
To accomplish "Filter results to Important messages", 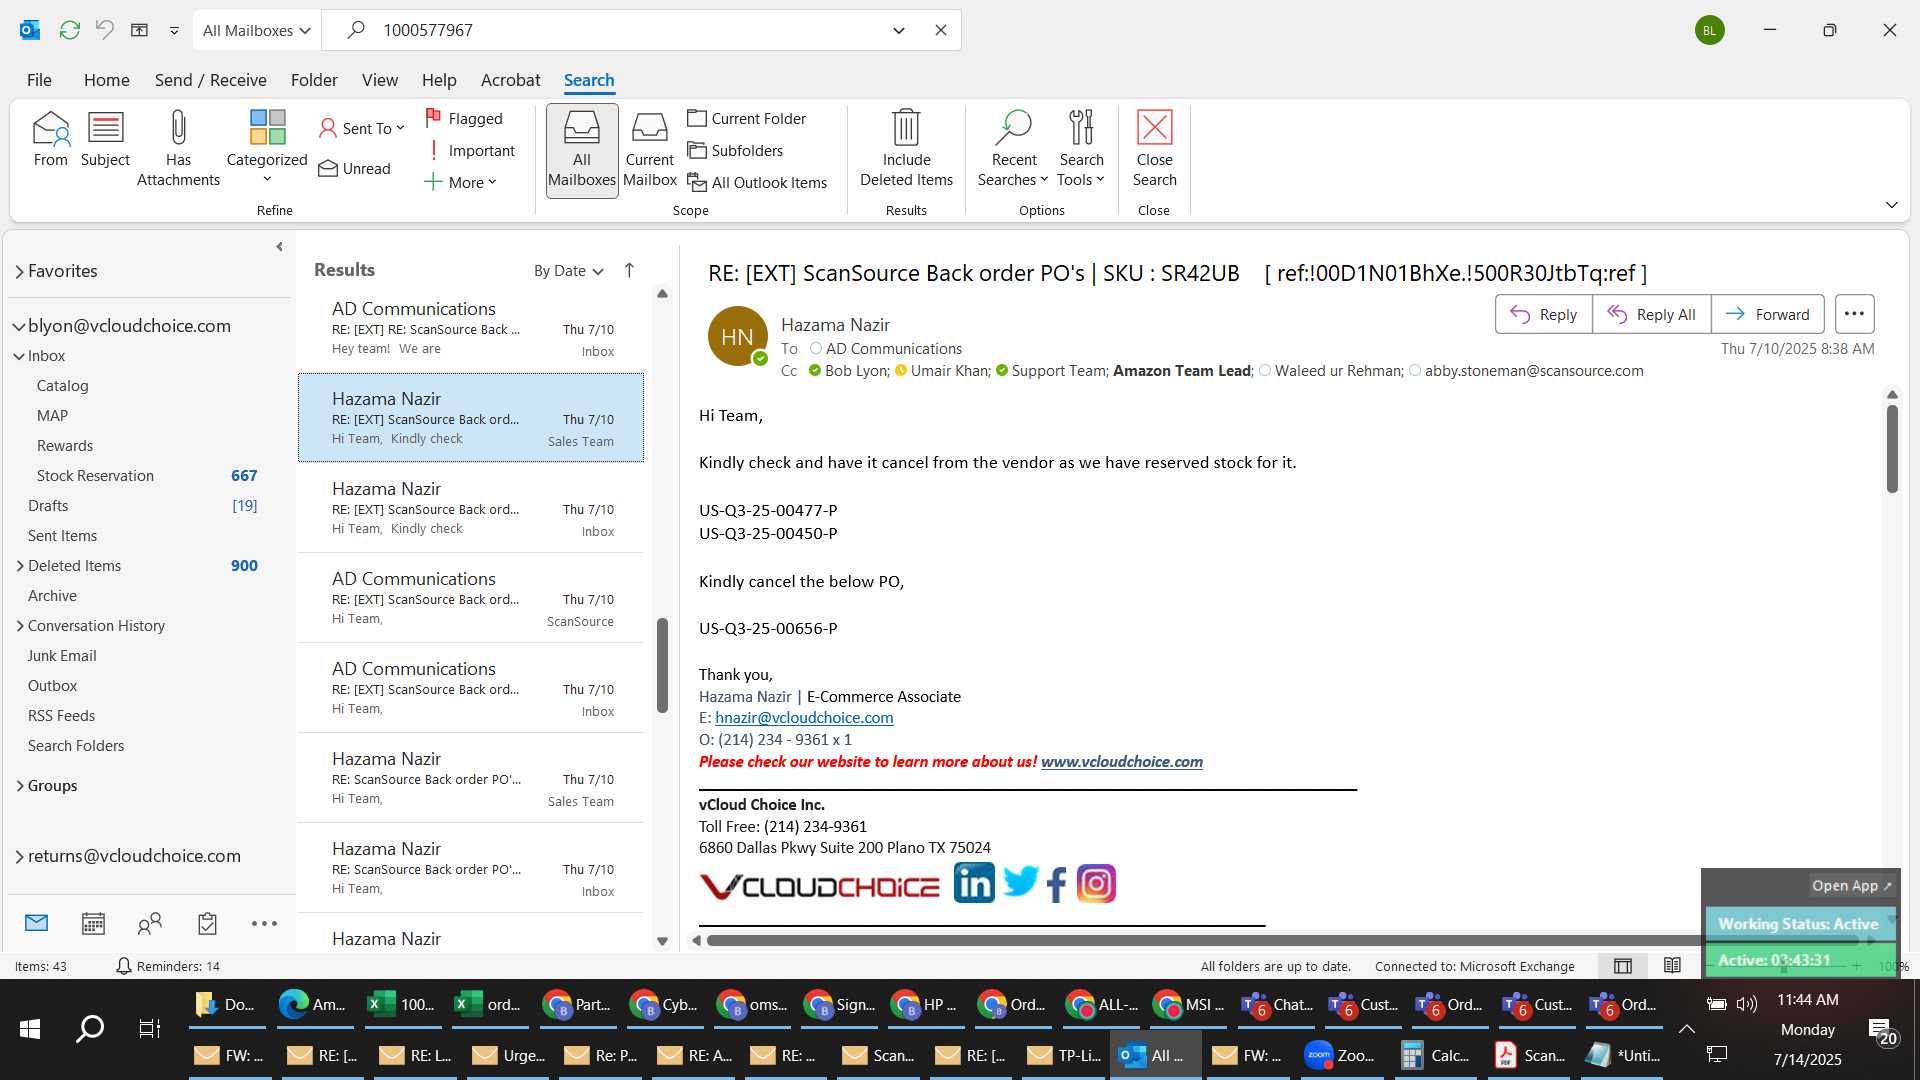I will [x=470, y=150].
